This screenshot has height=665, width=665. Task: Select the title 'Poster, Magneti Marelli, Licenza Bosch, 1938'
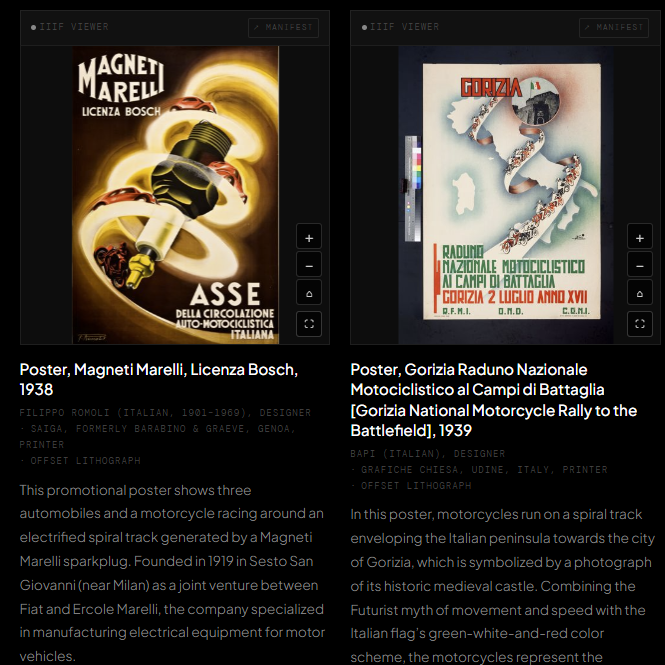[158, 379]
